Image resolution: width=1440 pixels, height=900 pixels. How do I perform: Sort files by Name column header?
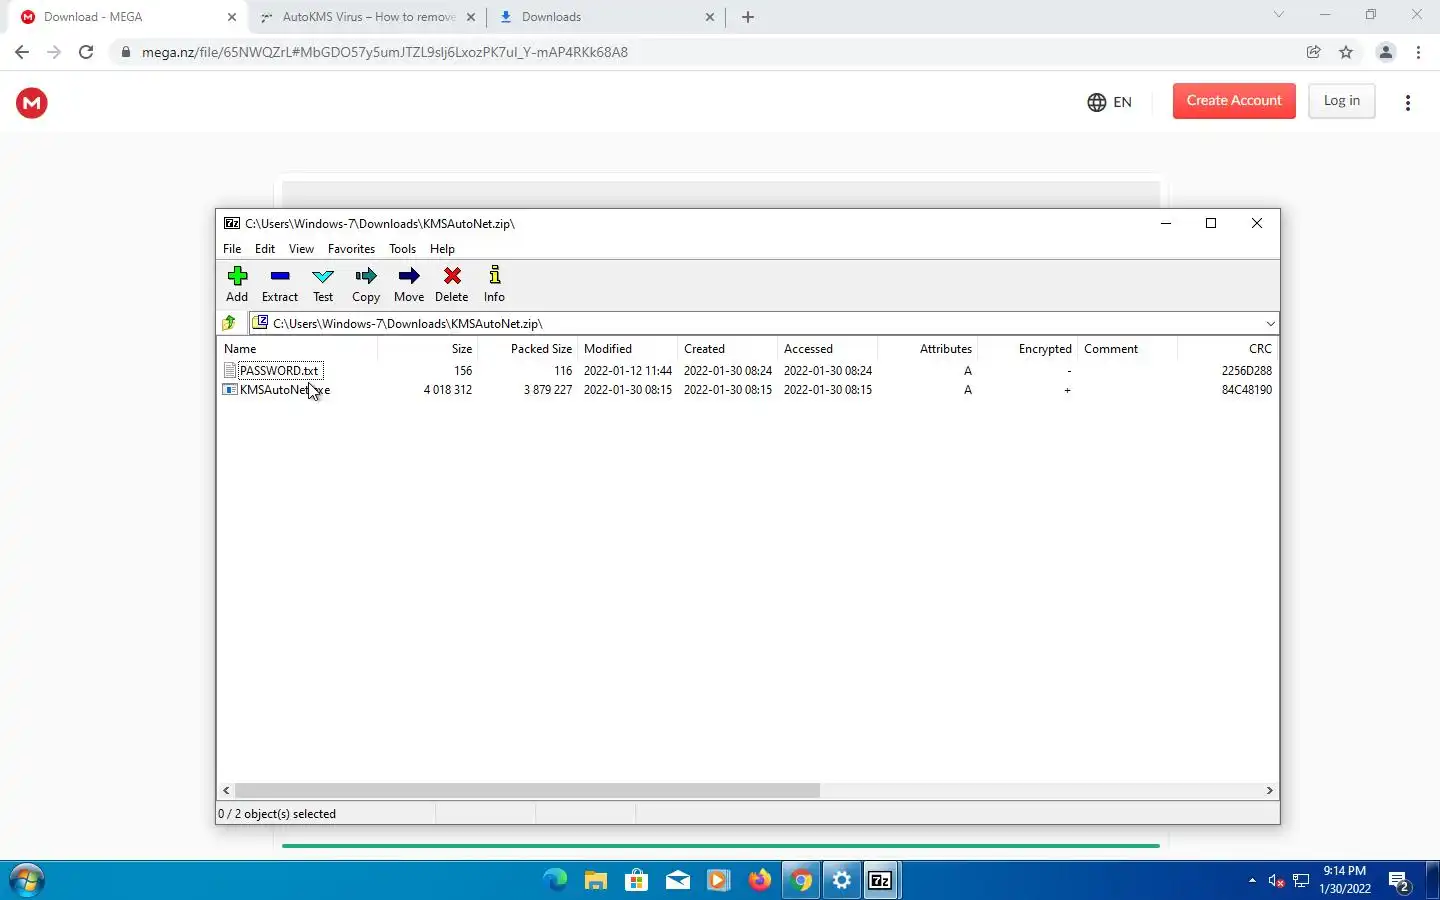click(298, 349)
